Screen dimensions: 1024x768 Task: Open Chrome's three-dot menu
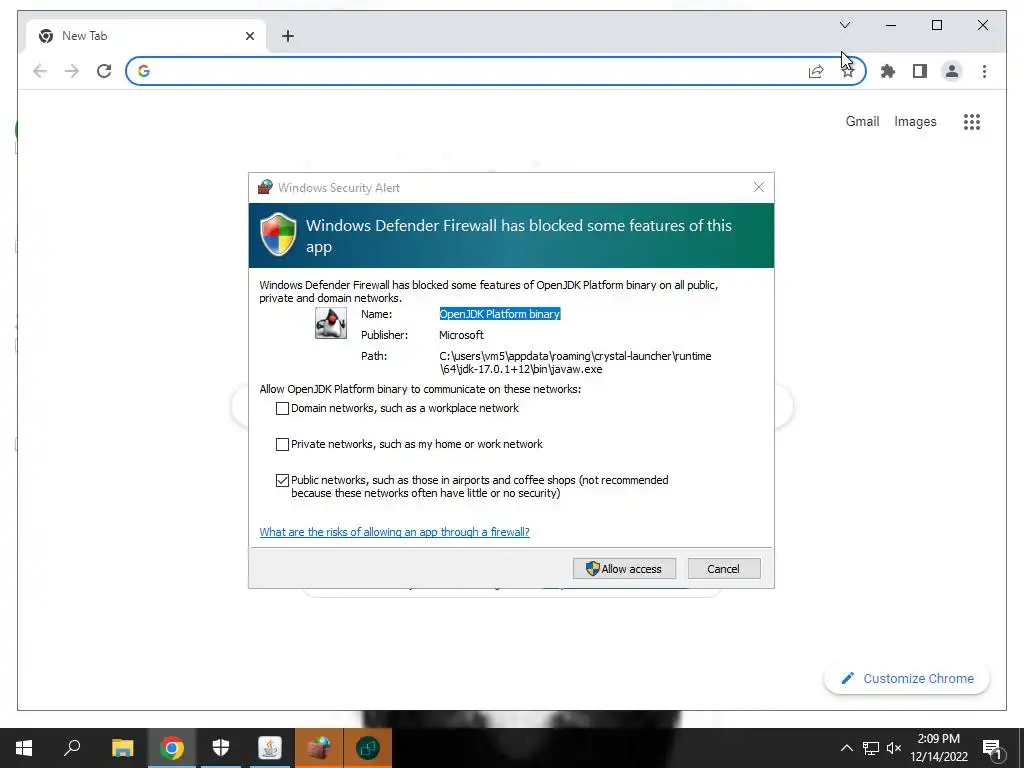(x=984, y=71)
